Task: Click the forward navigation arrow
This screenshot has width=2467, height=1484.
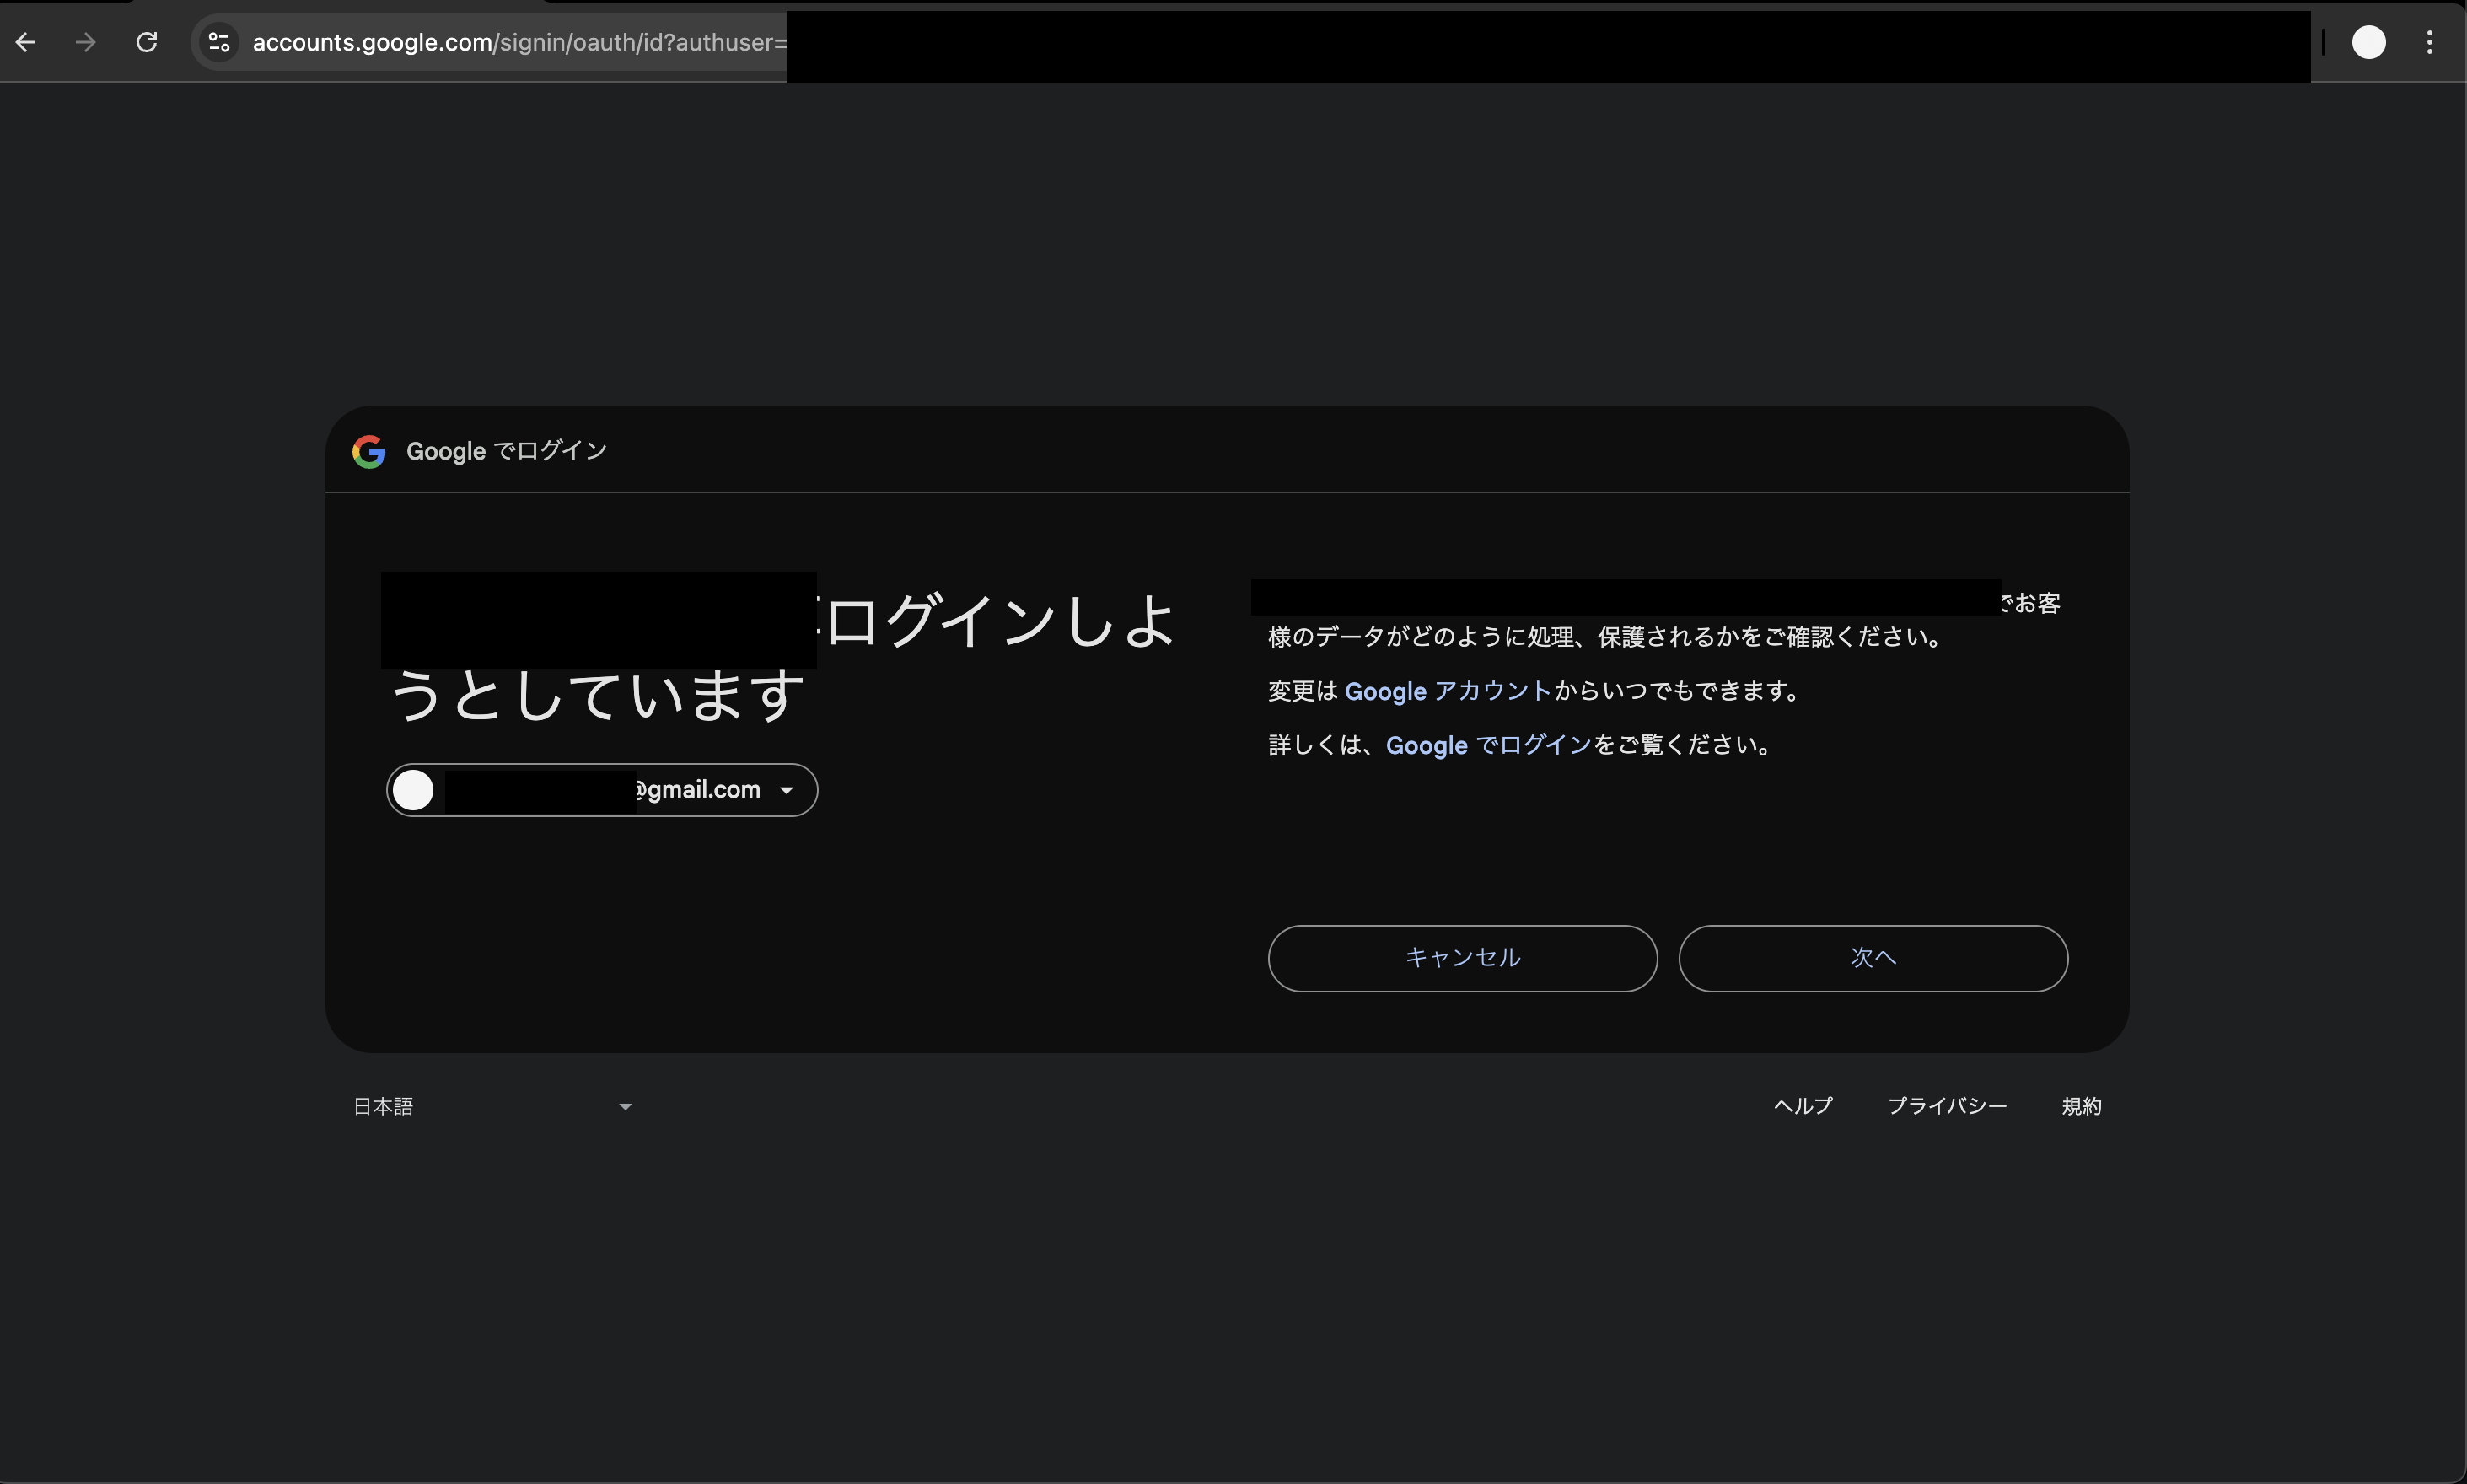Action: pos(86,42)
